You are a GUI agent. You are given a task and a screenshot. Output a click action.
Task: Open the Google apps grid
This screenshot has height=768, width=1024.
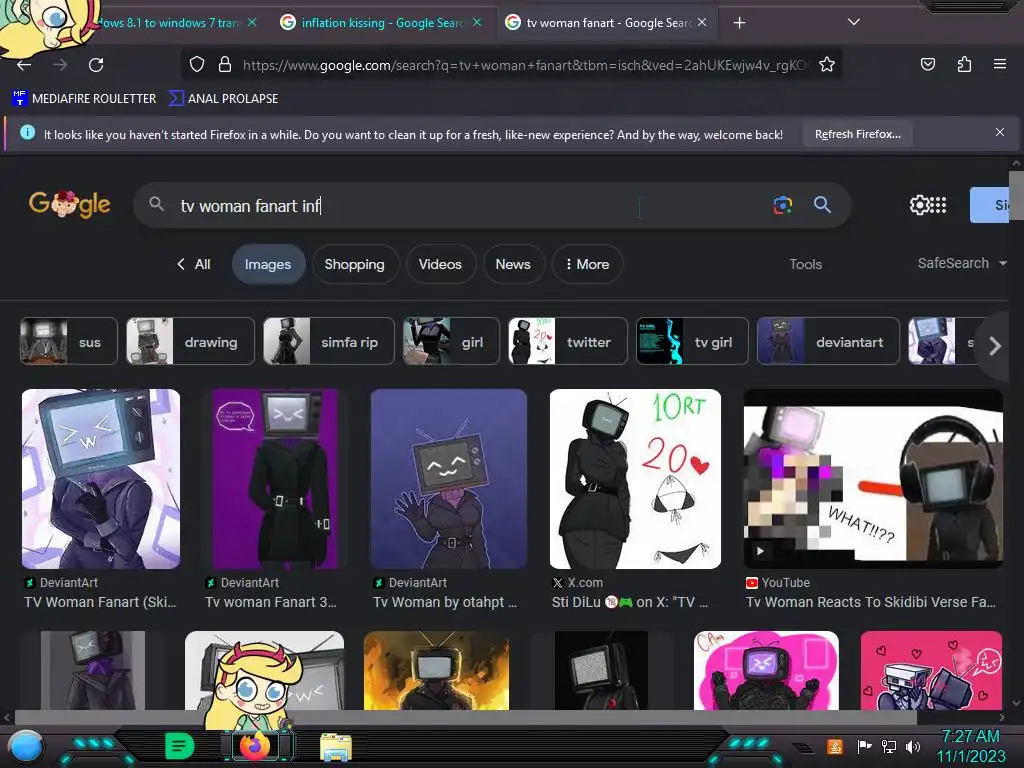938,205
